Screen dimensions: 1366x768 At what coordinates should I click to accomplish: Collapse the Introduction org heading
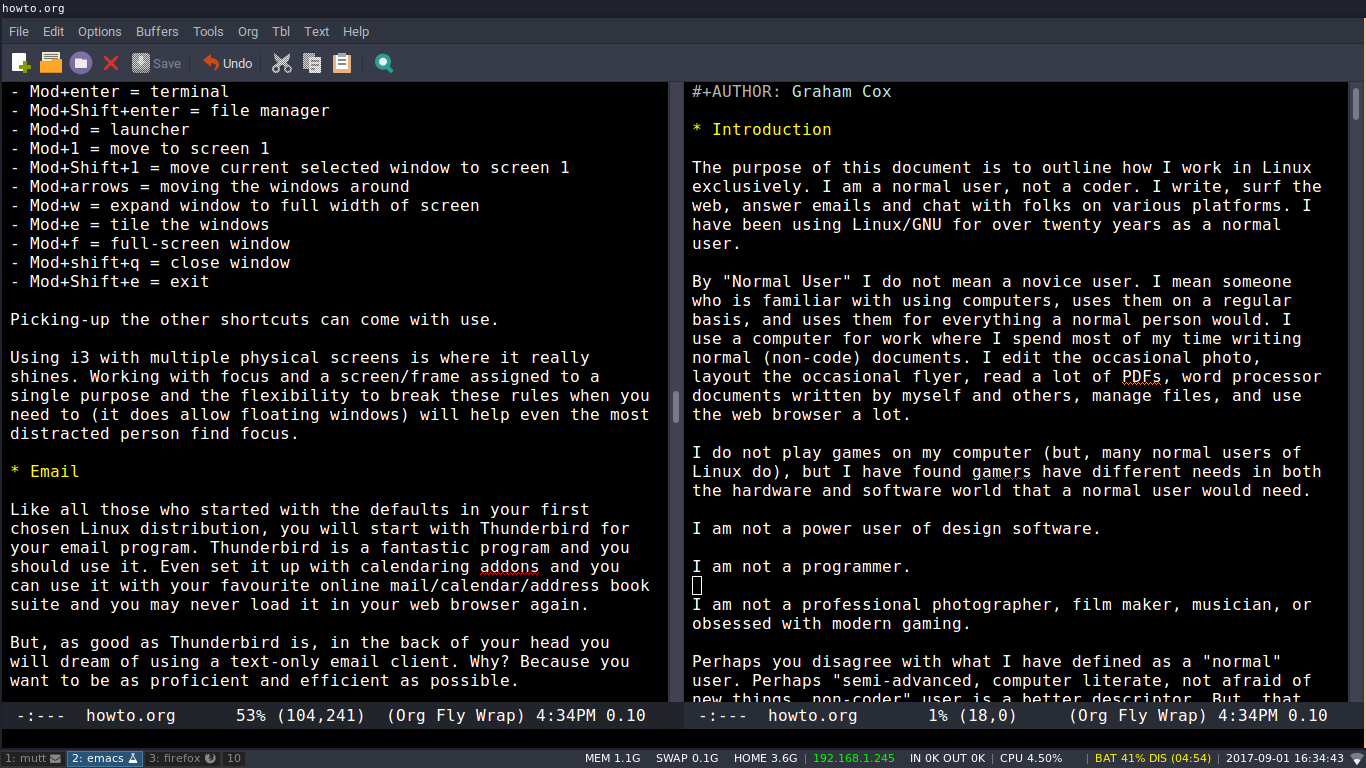click(x=762, y=129)
